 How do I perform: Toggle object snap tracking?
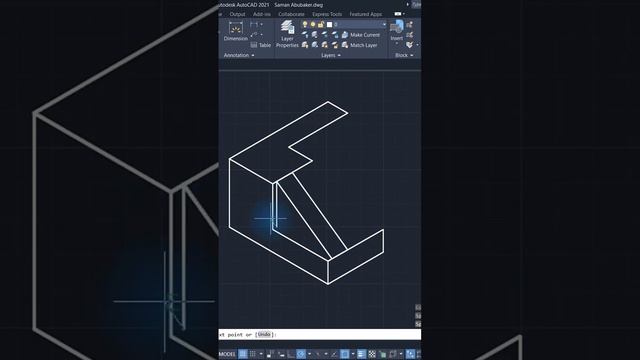pyautogui.click(x=334, y=354)
